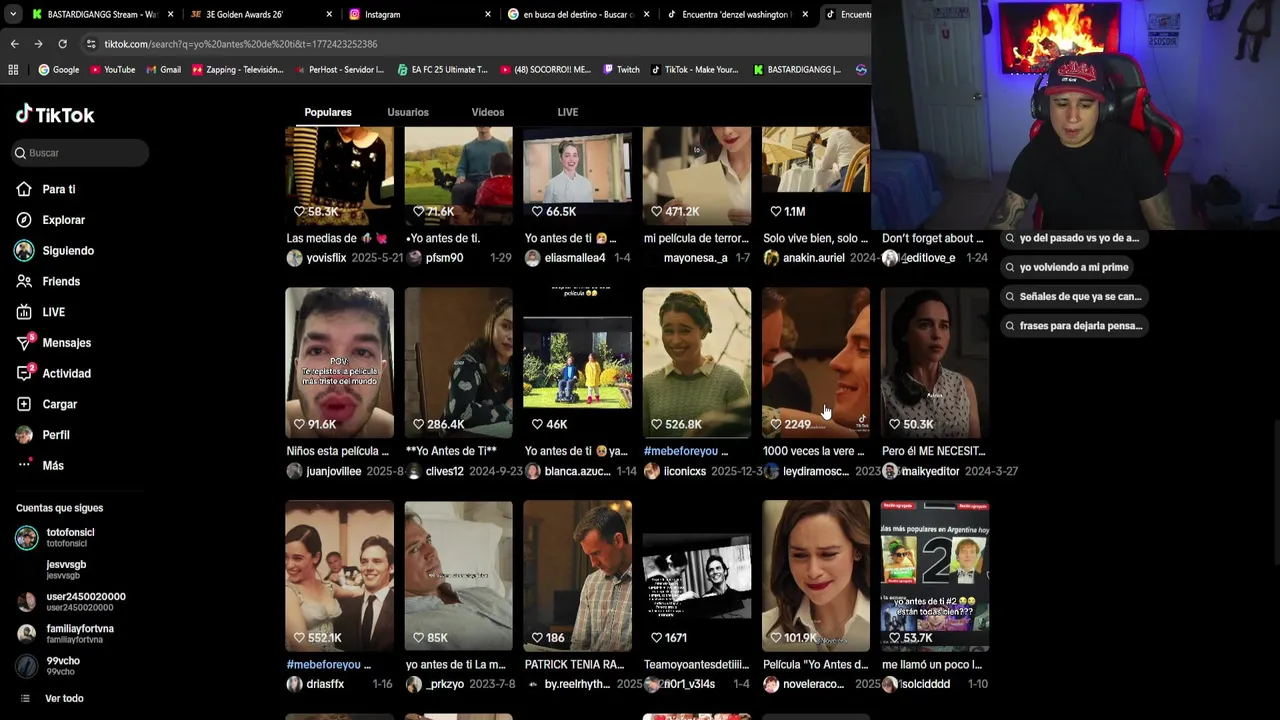
Task: Open suggestion Señales de que ya se can...
Action: (1074, 297)
